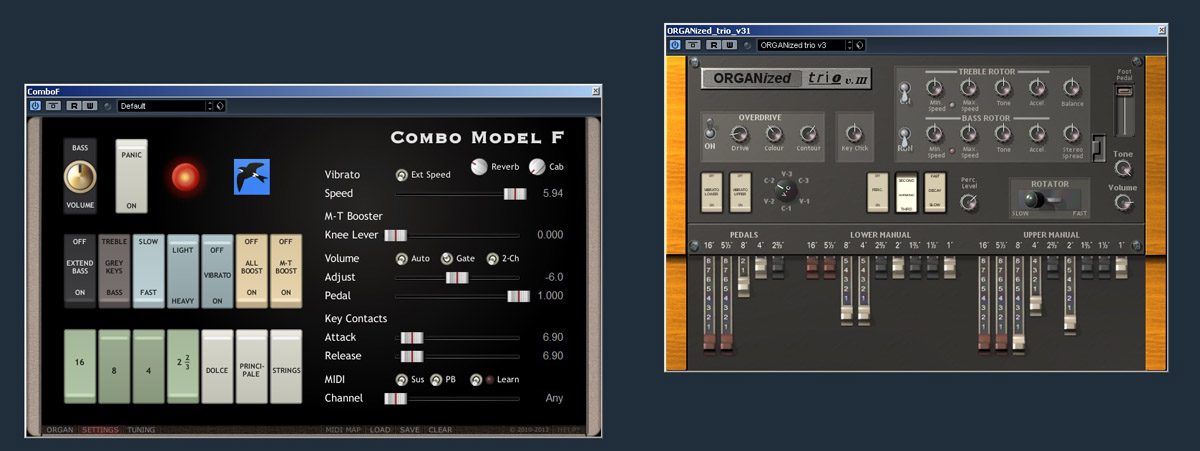Flip the Bass Rotor RUN switch
This screenshot has width=1200, height=451.
(905, 137)
